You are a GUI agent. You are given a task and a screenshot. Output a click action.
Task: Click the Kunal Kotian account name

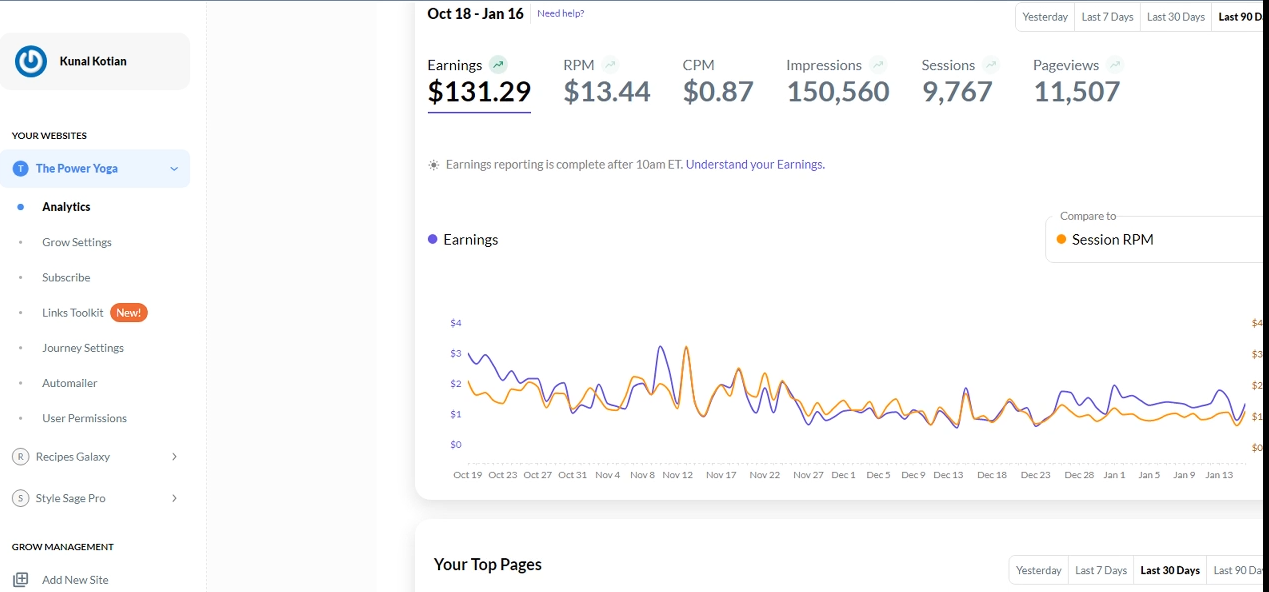(93, 61)
